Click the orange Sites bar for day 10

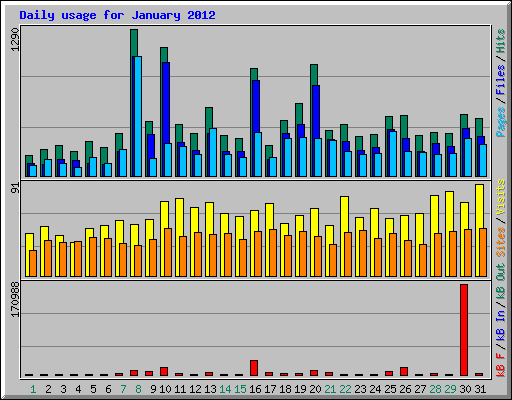click(x=168, y=252)
